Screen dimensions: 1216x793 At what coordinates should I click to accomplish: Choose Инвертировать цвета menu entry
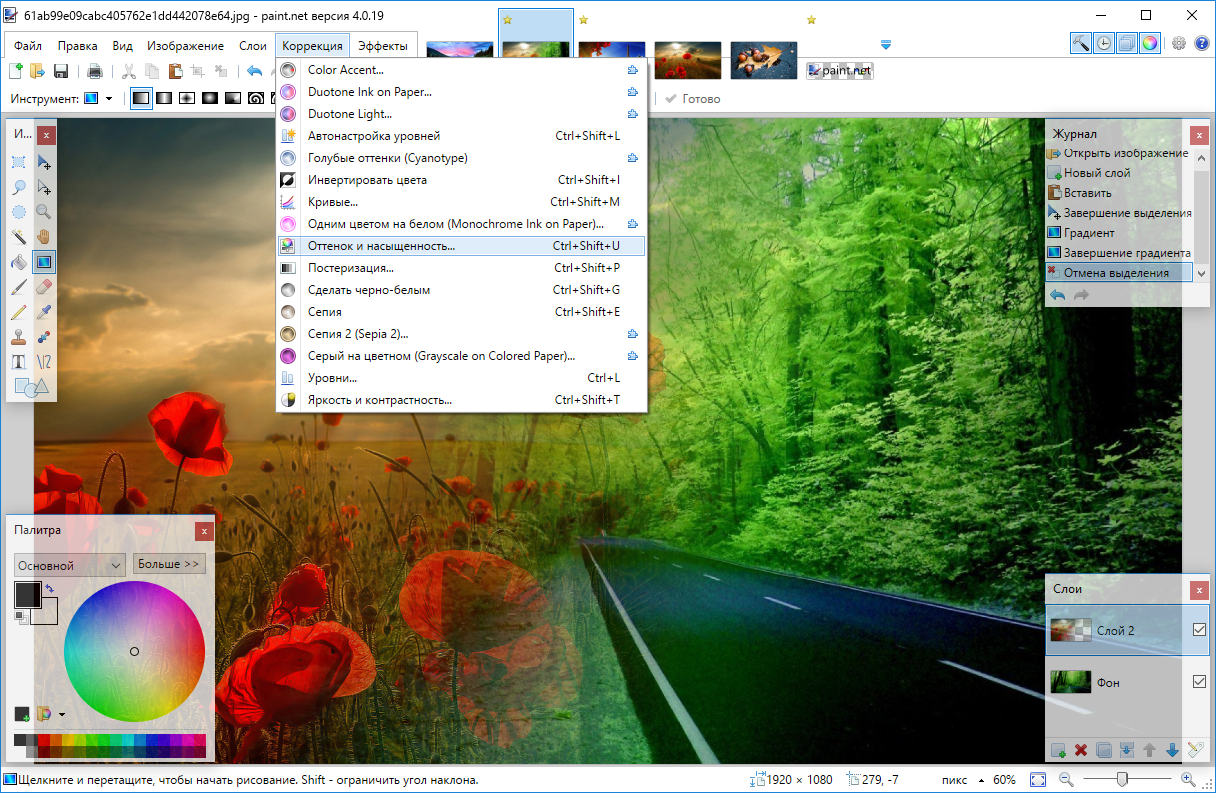coord(461,179)
